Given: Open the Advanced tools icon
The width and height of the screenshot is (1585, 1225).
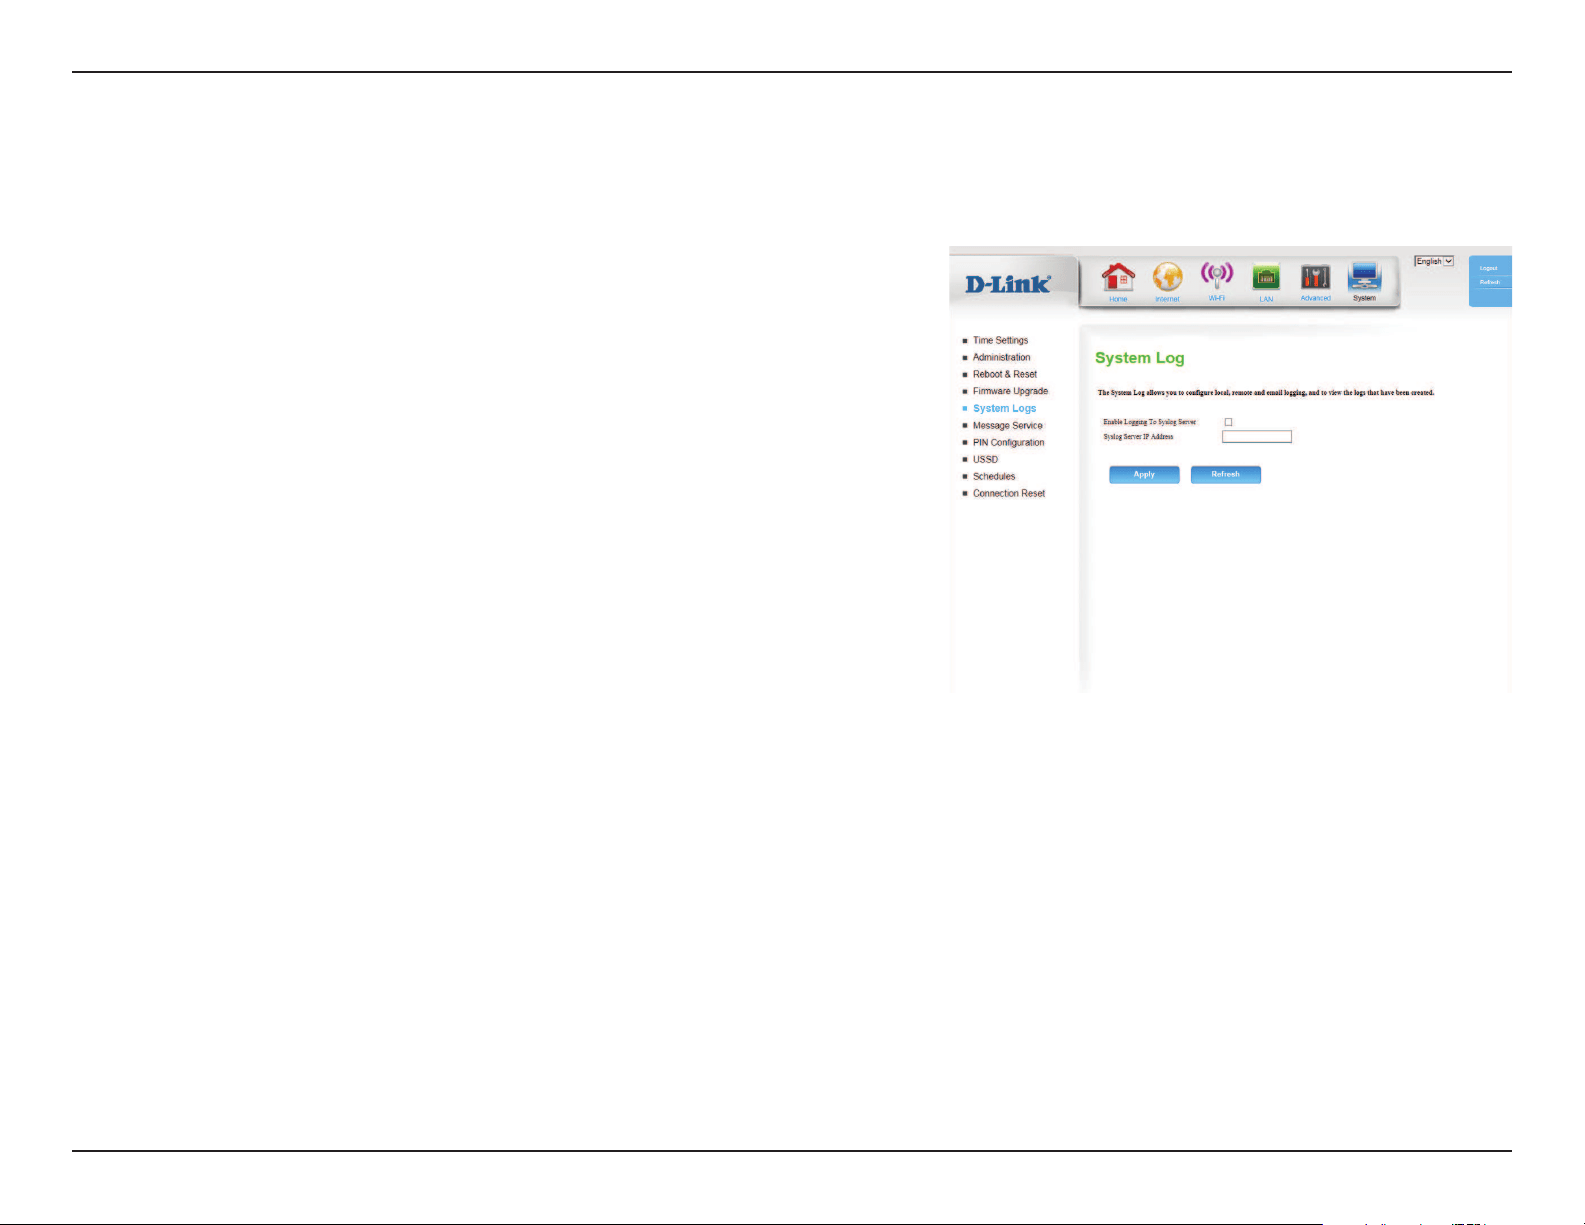Looking at the screenshot, I should point(1315,279).
